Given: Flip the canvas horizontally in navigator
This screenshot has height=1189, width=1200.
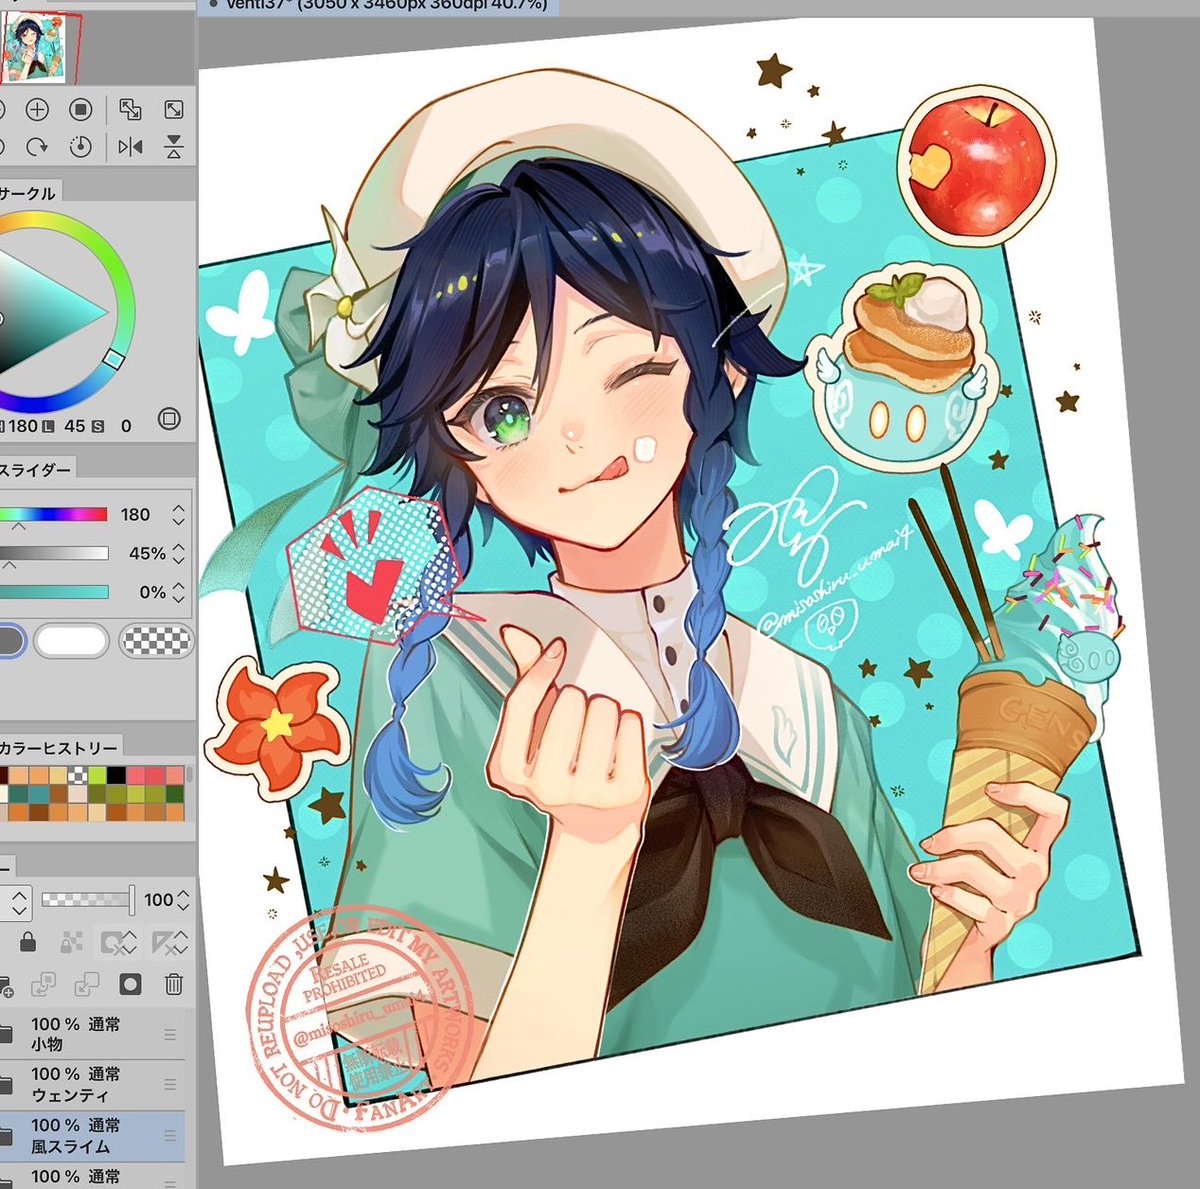Looking at the screenshot, I should [x=130, y=147].
